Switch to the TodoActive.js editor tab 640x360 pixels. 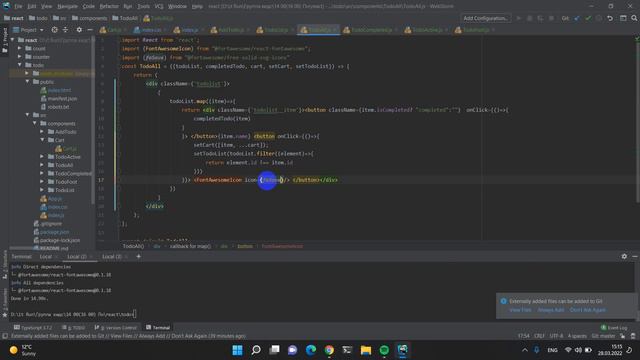427,30
